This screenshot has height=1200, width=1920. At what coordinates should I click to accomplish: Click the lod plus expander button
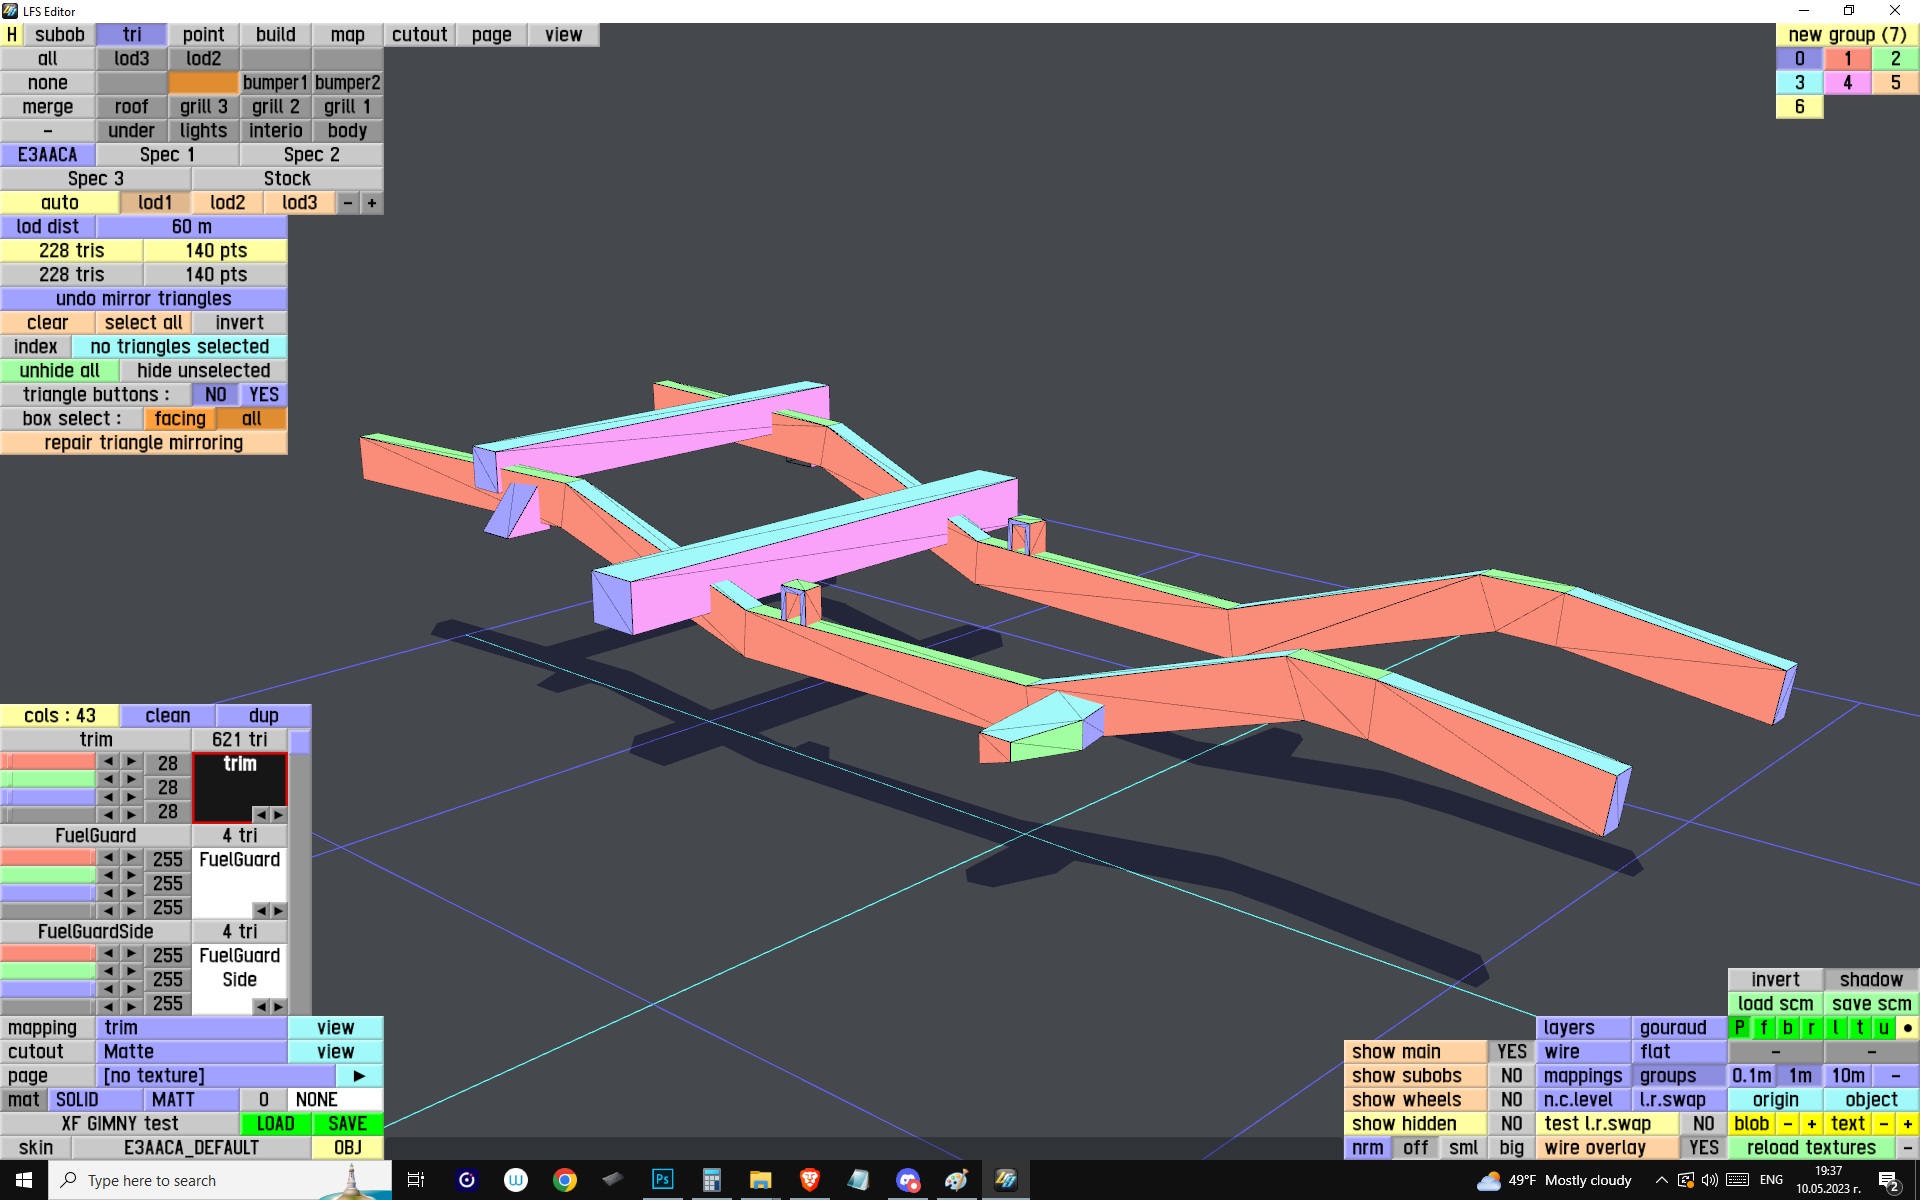coord(371,203)
